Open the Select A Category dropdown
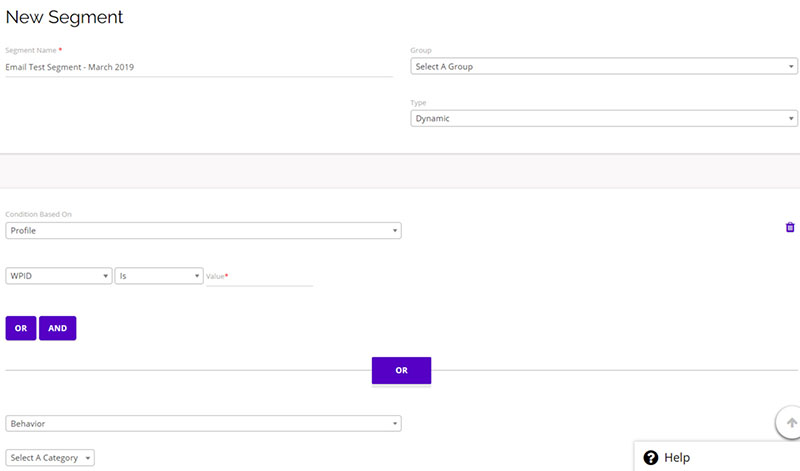 [50, 458]
